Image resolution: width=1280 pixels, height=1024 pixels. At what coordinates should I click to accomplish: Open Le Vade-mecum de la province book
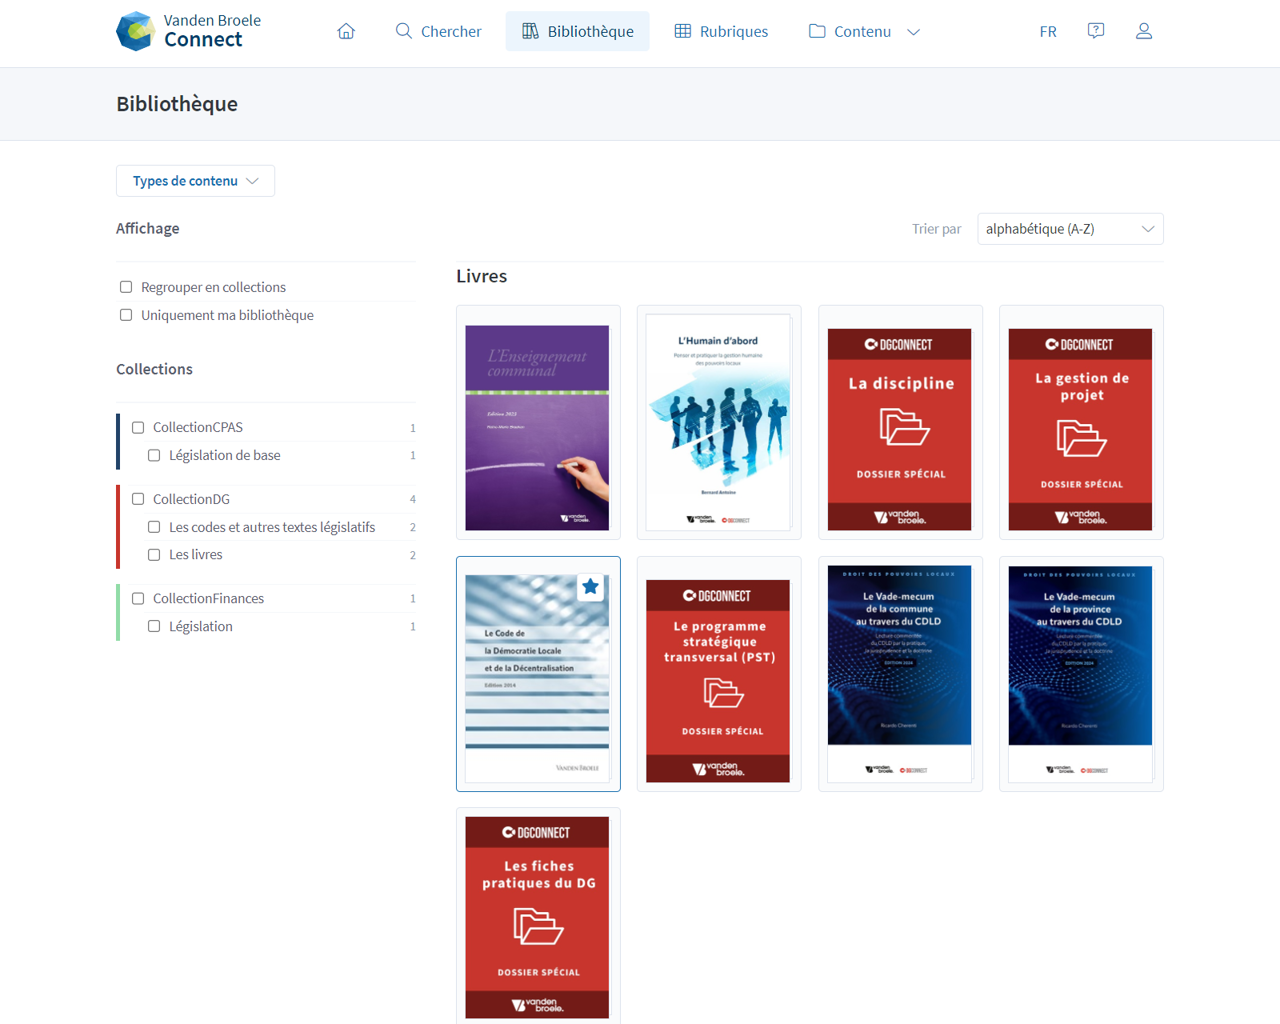point(1081,674)
